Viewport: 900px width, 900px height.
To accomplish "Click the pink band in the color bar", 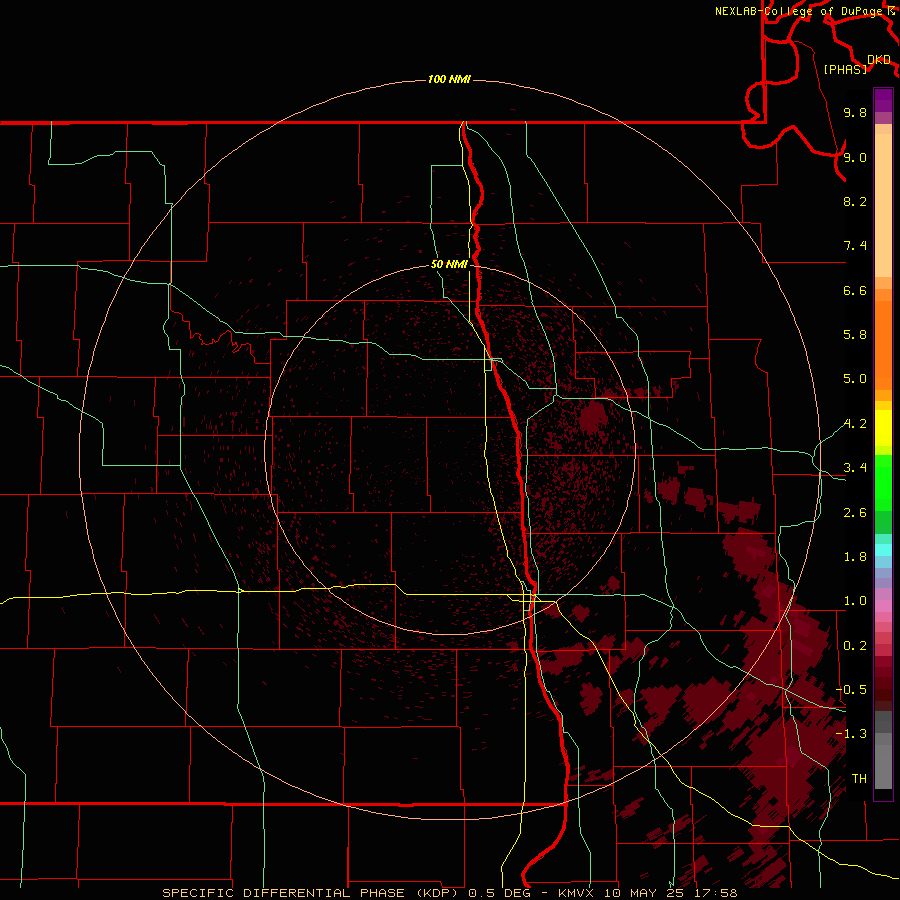I will click(883, 606).
